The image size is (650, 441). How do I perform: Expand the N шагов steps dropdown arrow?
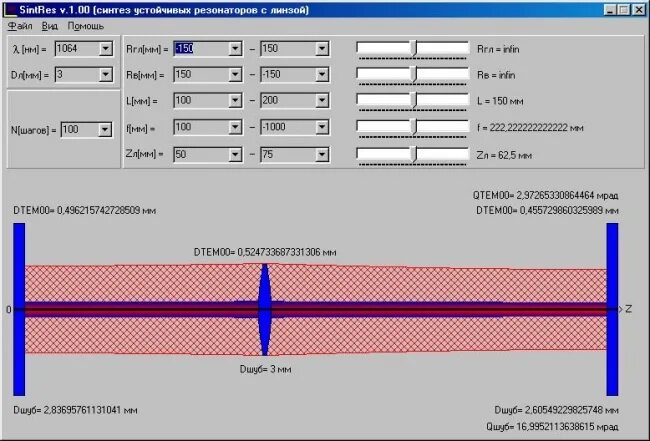click(105, 130)
